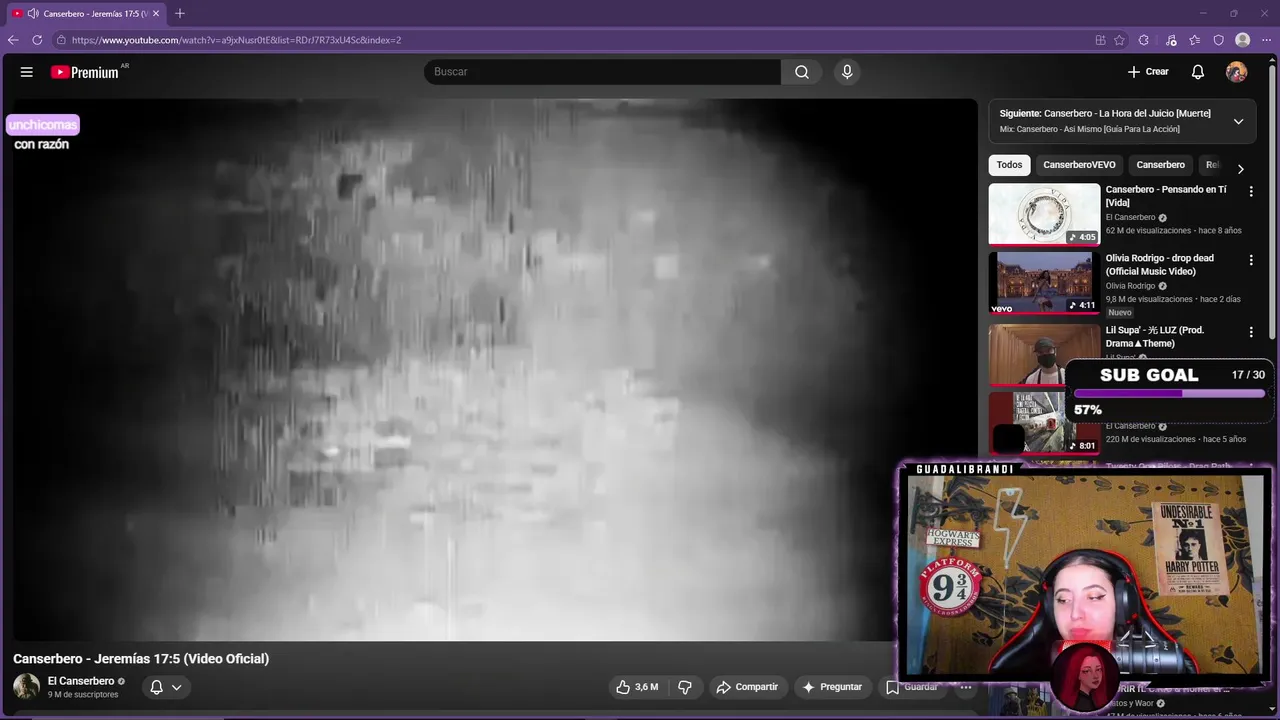Screen dimensions: 1280x720
Task: Add this page to favorites star
Action: (1119, 40)
